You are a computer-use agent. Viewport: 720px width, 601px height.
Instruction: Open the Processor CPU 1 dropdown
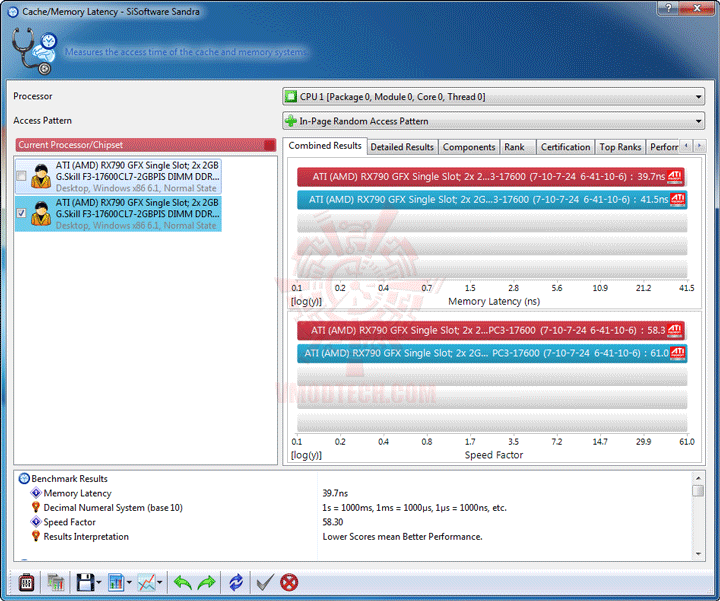[494, 97]
